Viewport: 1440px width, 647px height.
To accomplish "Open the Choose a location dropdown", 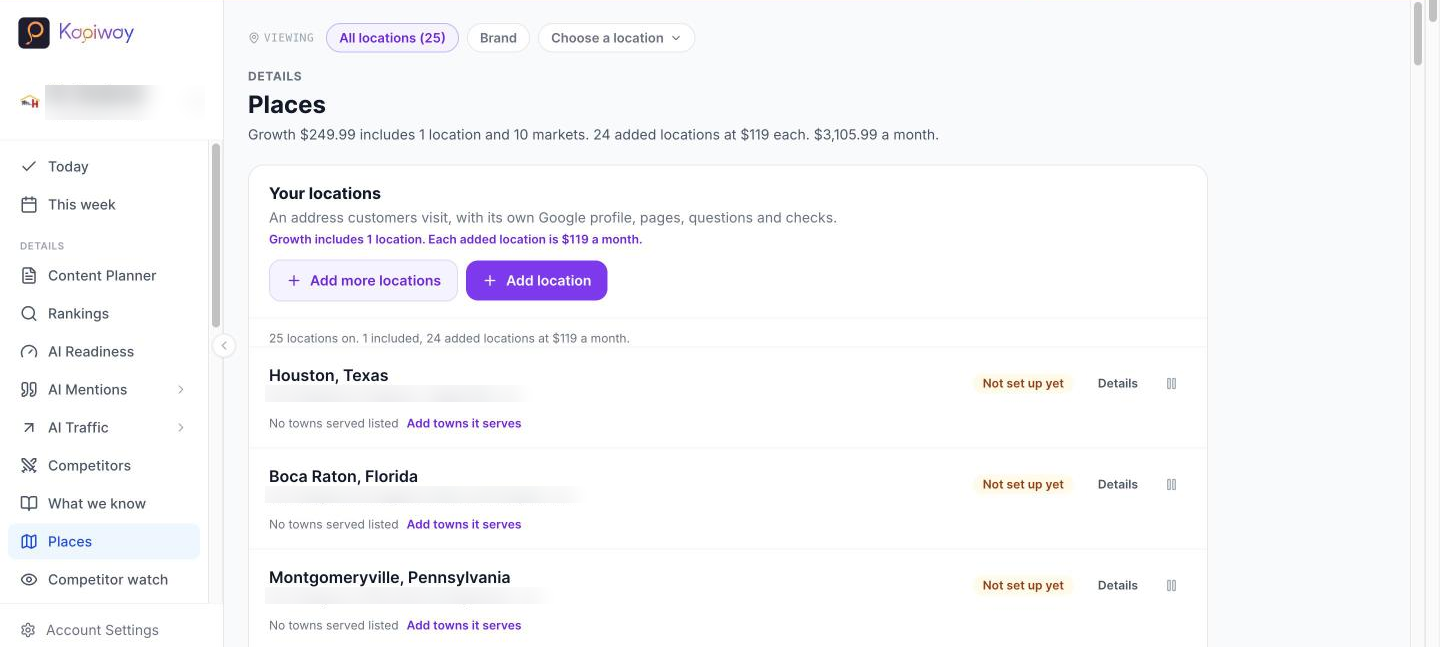I will pyautogui.click(x=616, y=38).
